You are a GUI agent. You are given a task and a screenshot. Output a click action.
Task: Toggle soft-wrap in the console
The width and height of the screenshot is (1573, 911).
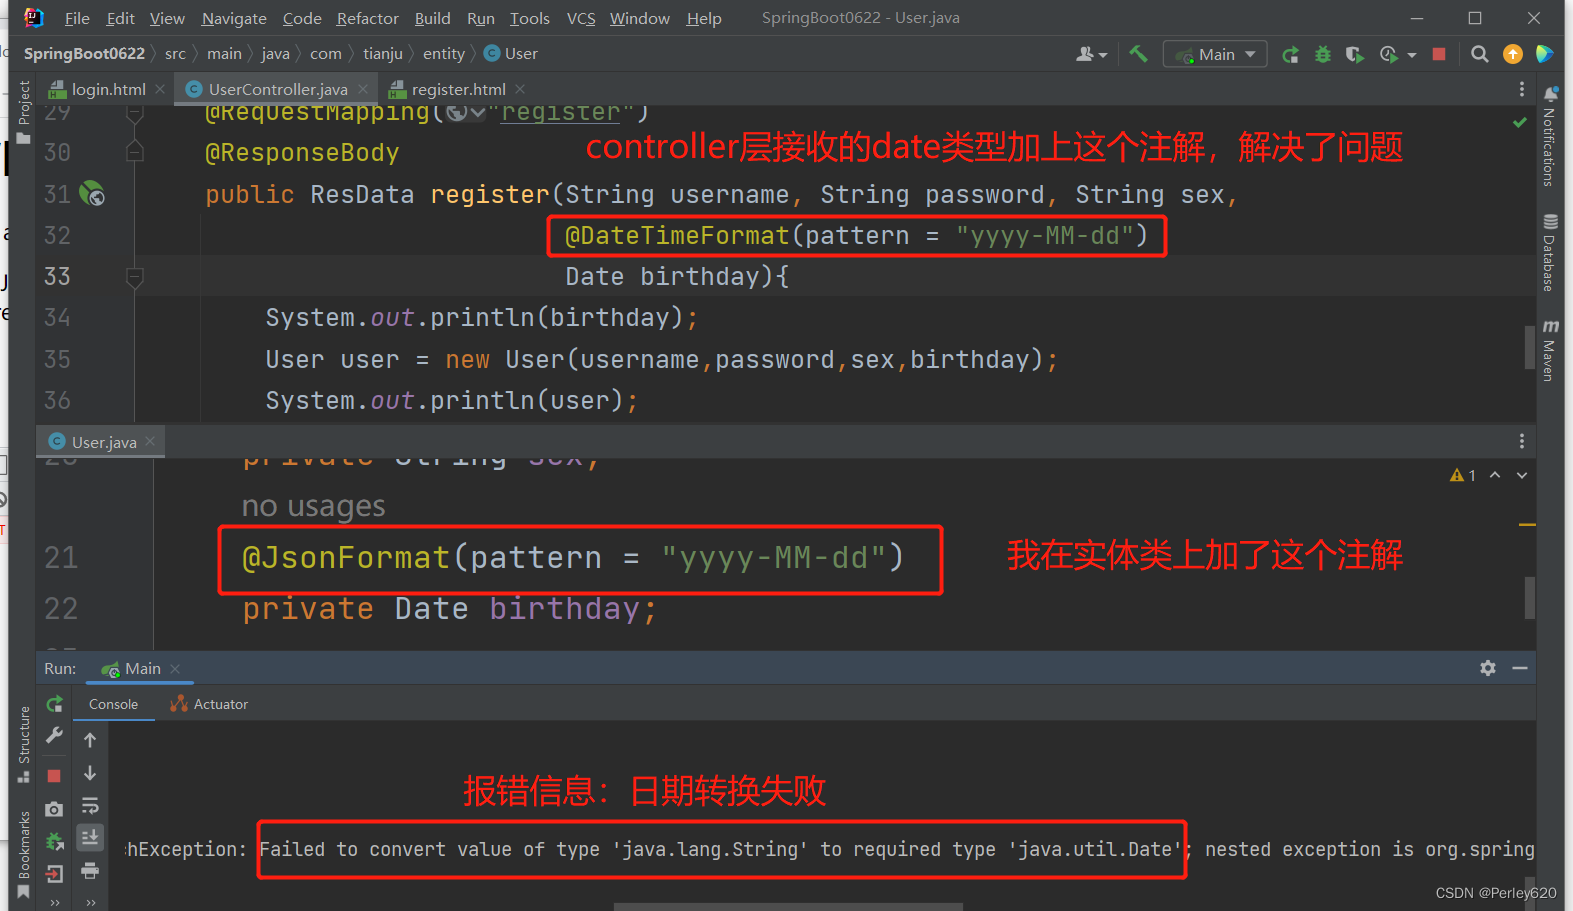click(90, 806)
